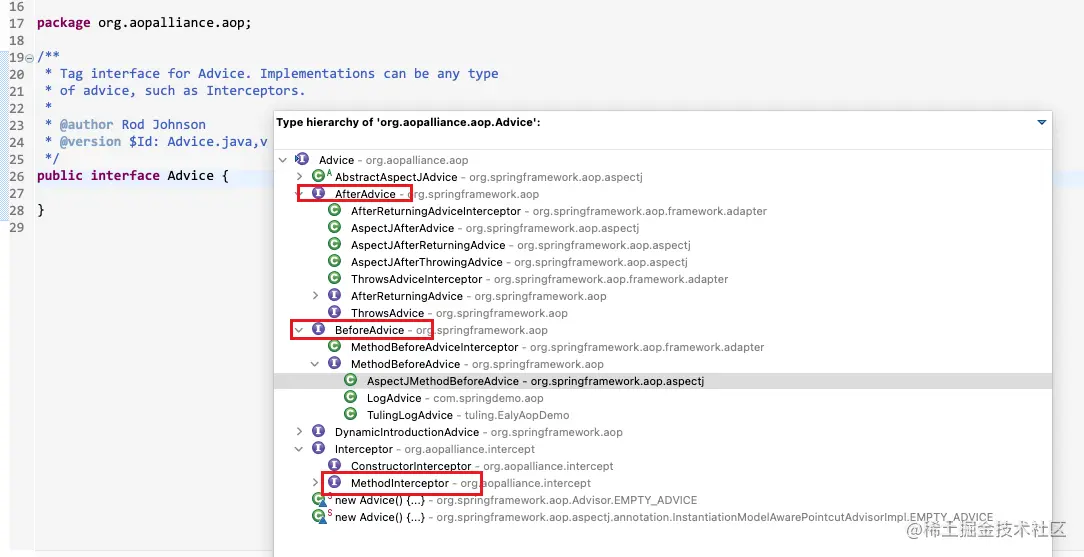Click the ThrowsAdvice interface icon
Image resolution: width=1084 pixels, height=557 pixels.
pos(335,313)
